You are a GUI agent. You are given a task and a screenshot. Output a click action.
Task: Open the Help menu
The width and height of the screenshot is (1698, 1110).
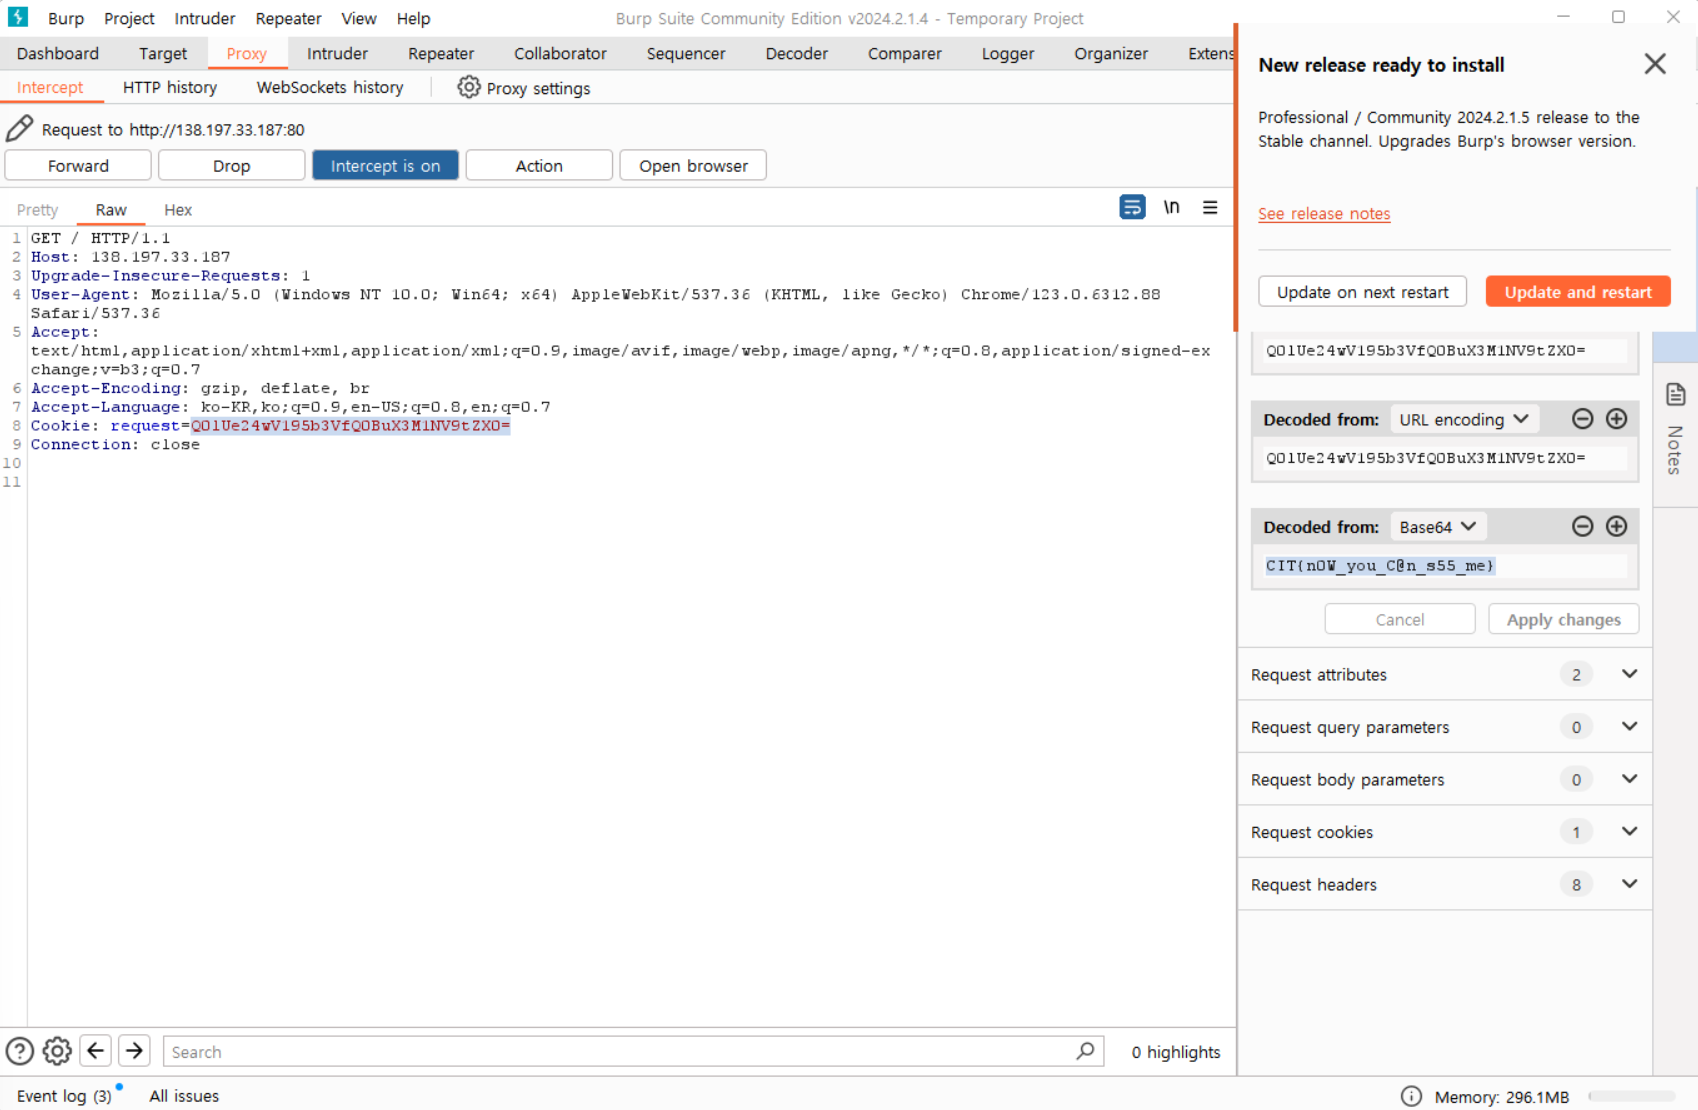click(413, 18)
